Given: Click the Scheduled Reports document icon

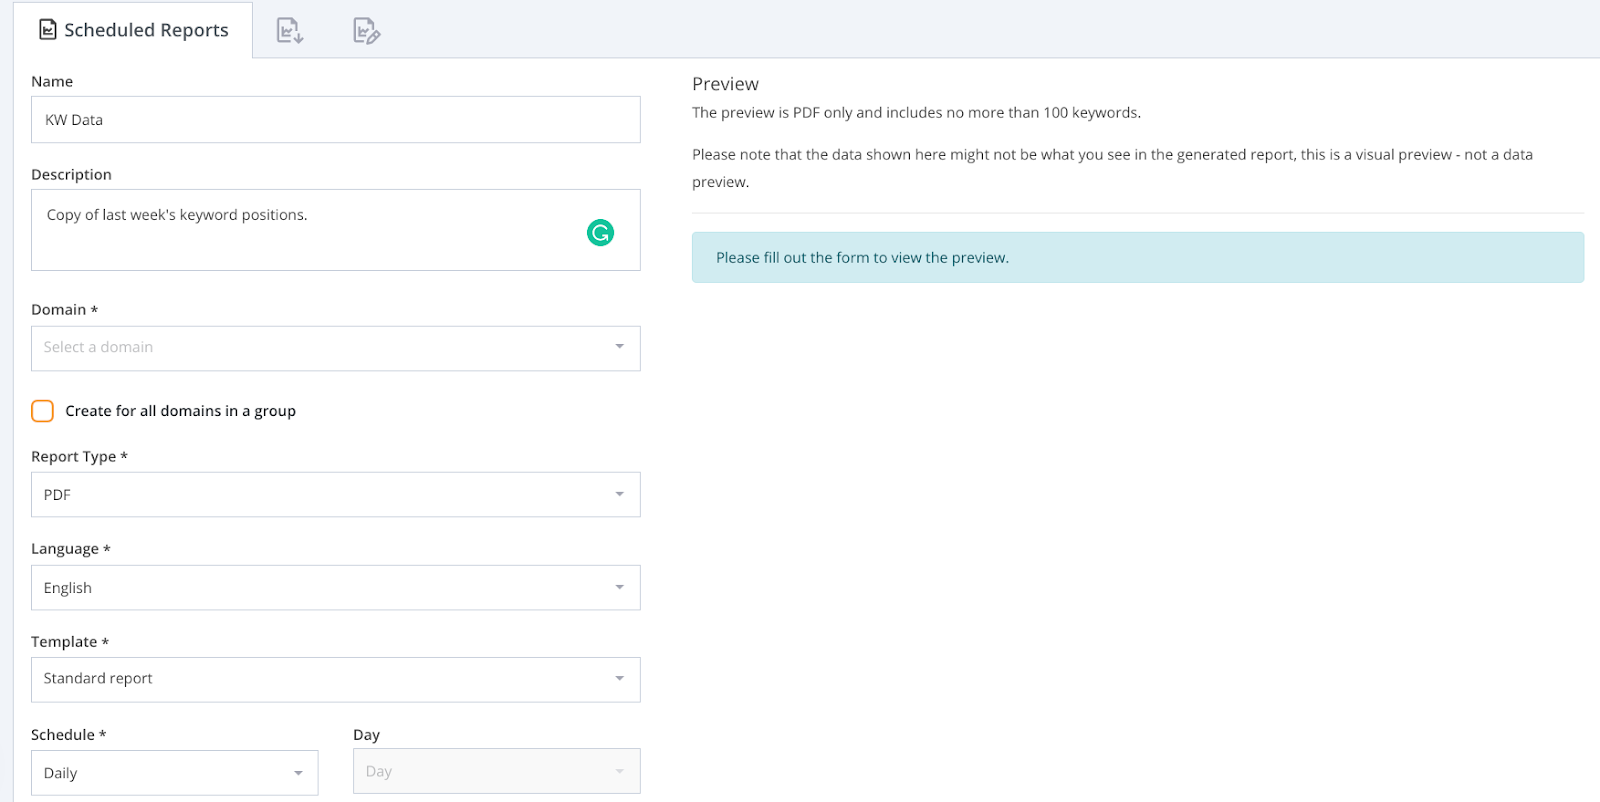Looking at the screenshot, I should click(48, 30).
